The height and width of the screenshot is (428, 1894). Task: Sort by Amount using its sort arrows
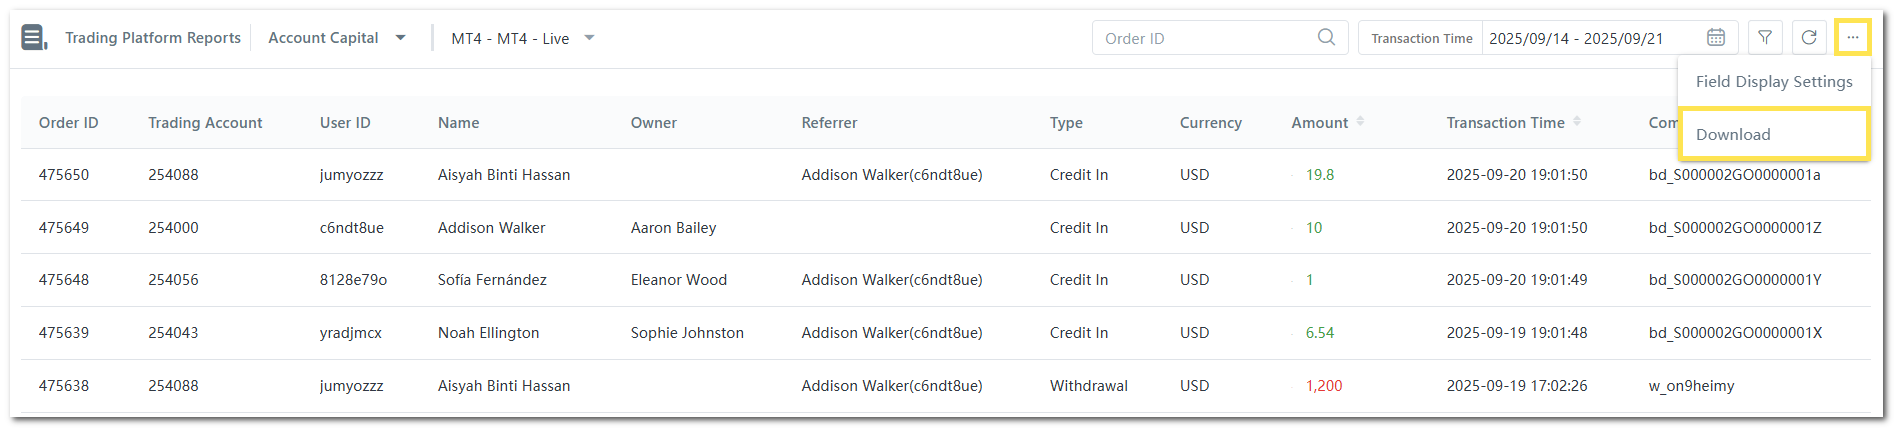tap(1360, 122)
